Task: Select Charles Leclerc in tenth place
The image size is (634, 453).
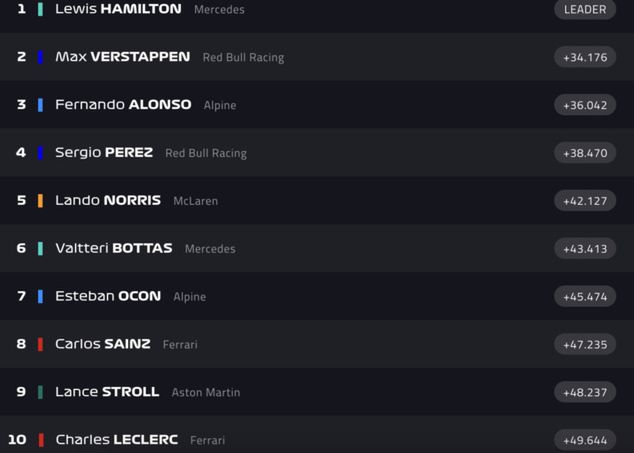Action: tap(116, 440)
